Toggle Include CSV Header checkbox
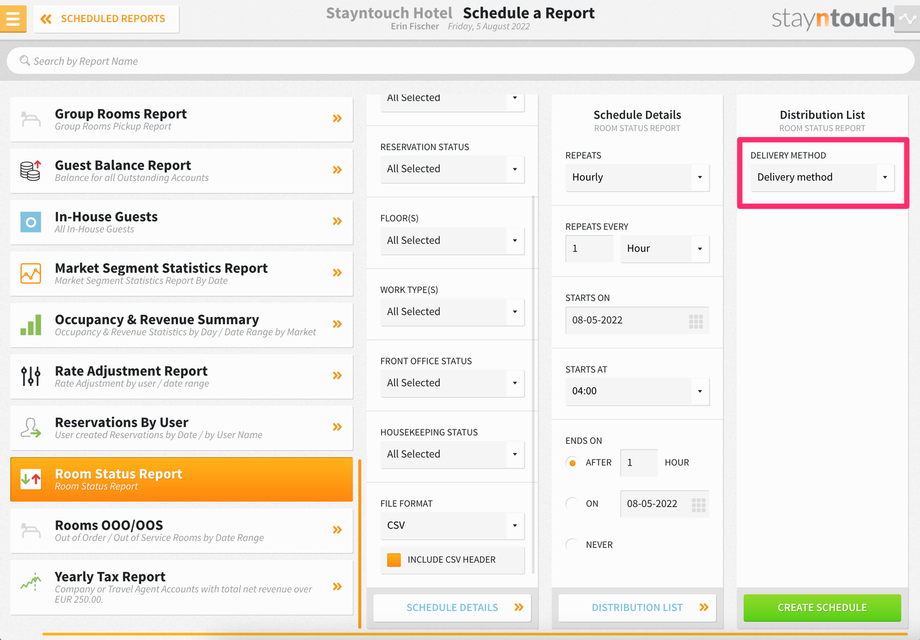Screen dimensions: 920x640 [394, 560]
